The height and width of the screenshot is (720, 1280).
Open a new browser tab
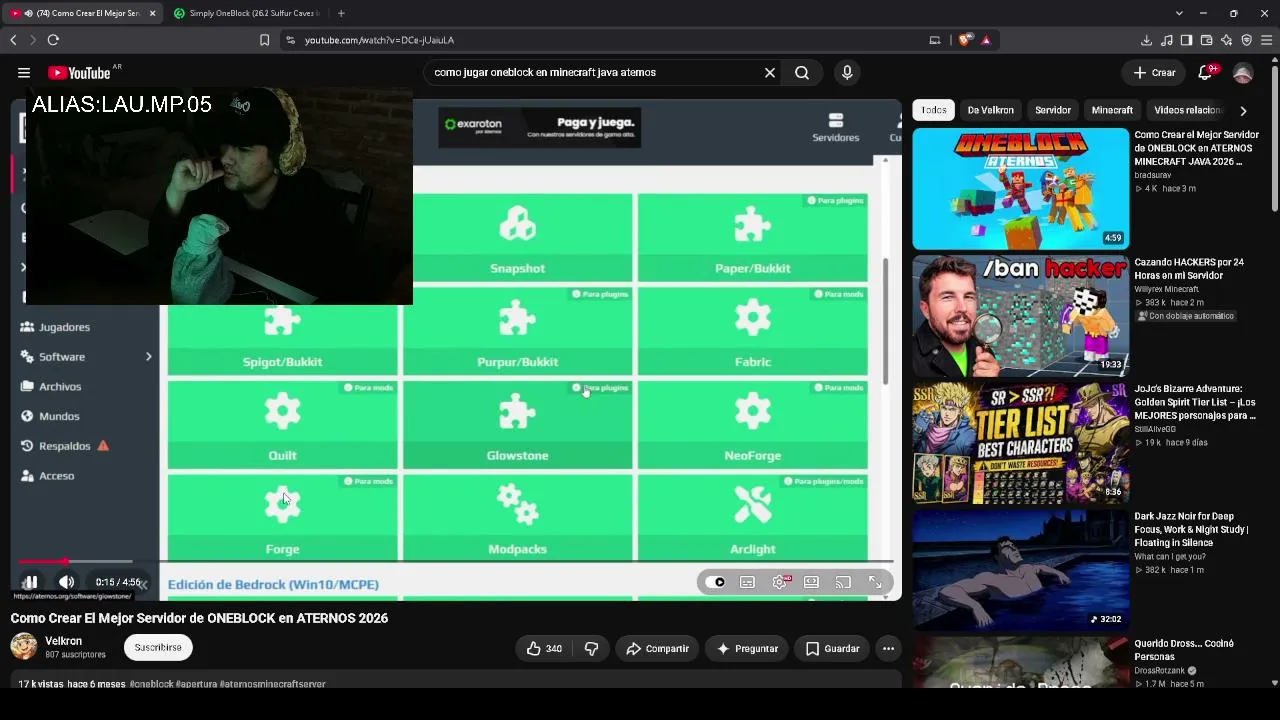pos(341,13)
